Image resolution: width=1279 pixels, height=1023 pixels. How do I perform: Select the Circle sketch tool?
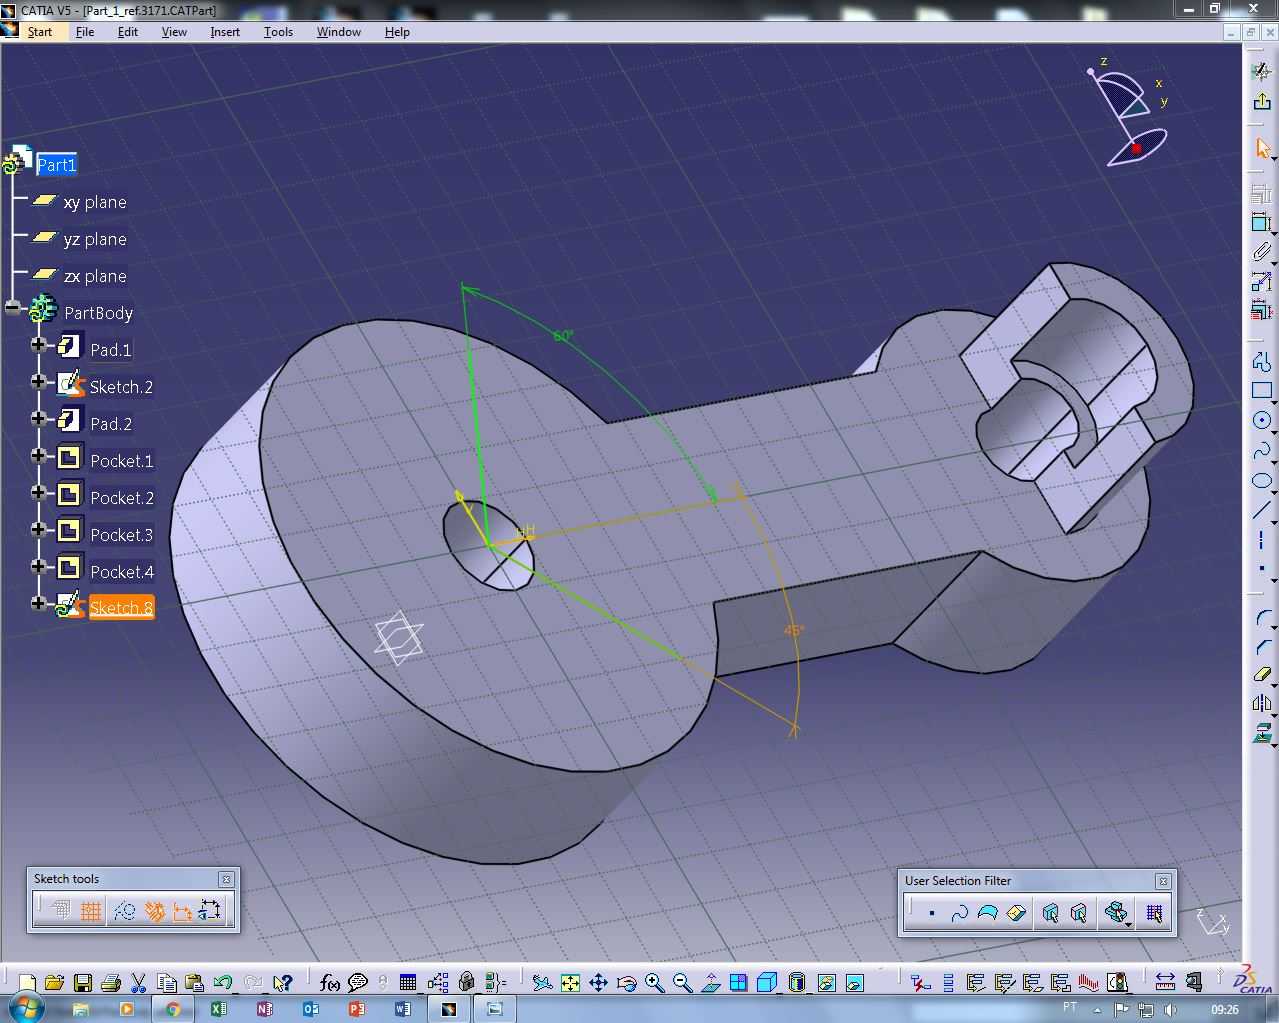coord(1262,421)
